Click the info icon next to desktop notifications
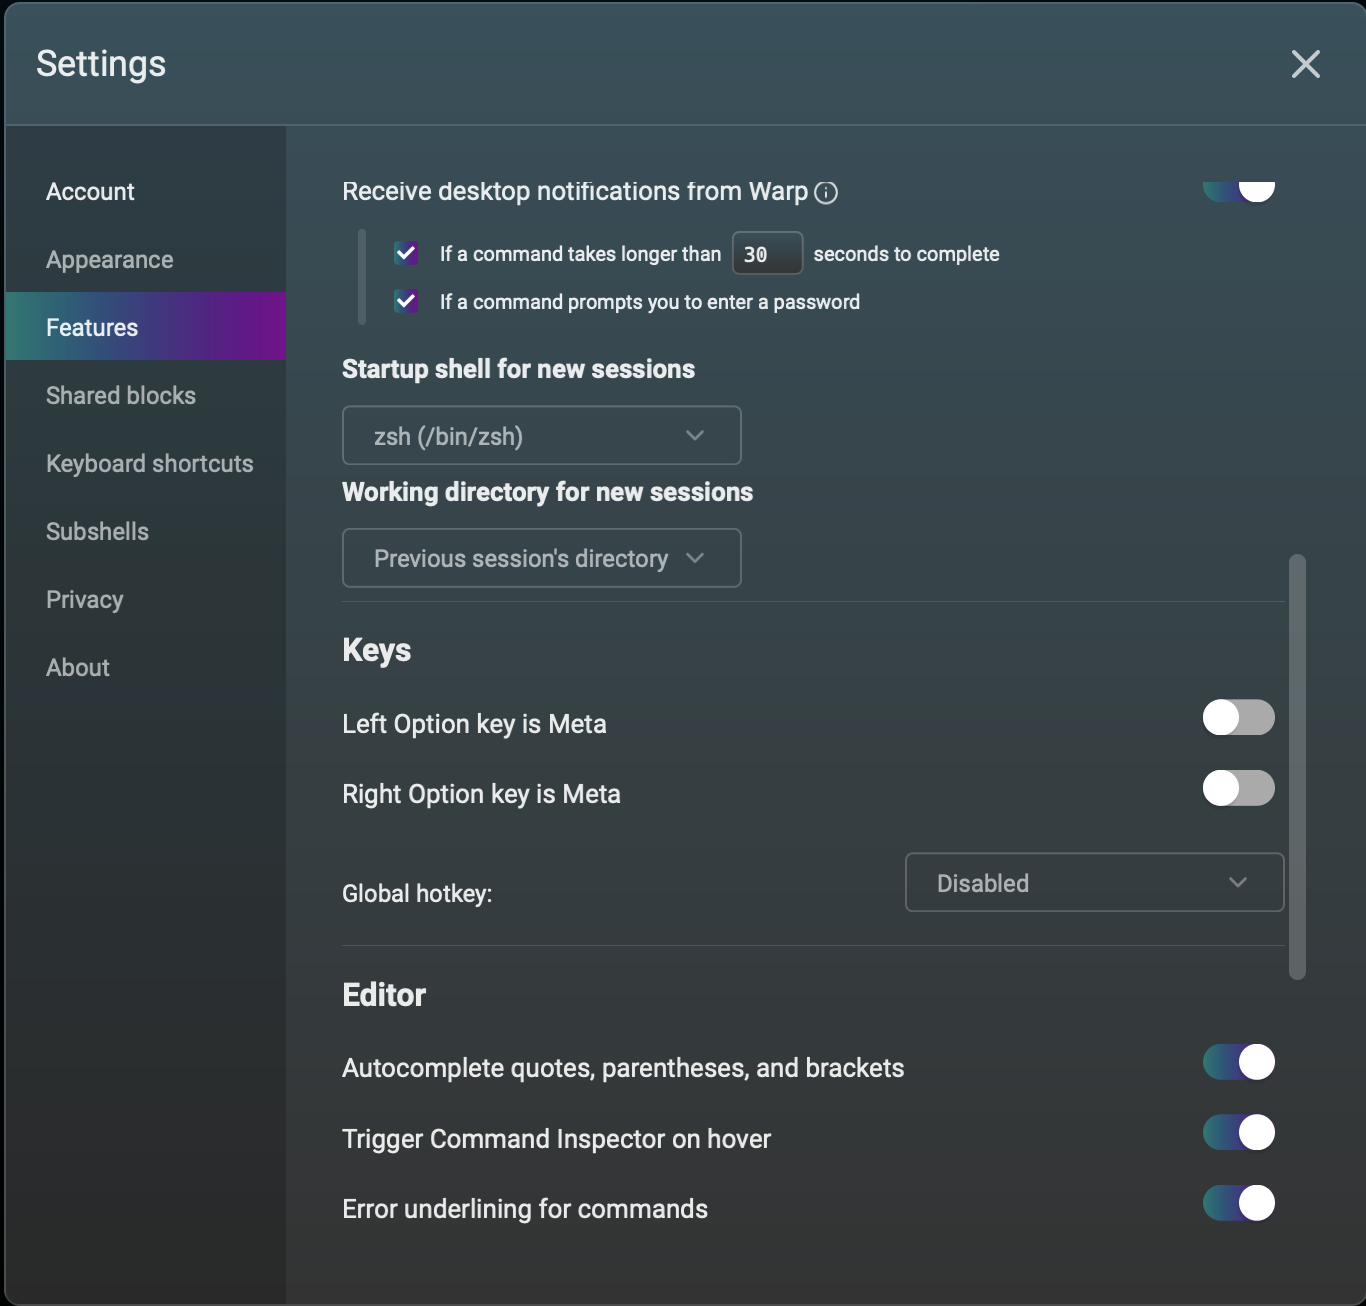Image resolution: width=1366 pixels, height=1306 pixels. tap(826, 192)
